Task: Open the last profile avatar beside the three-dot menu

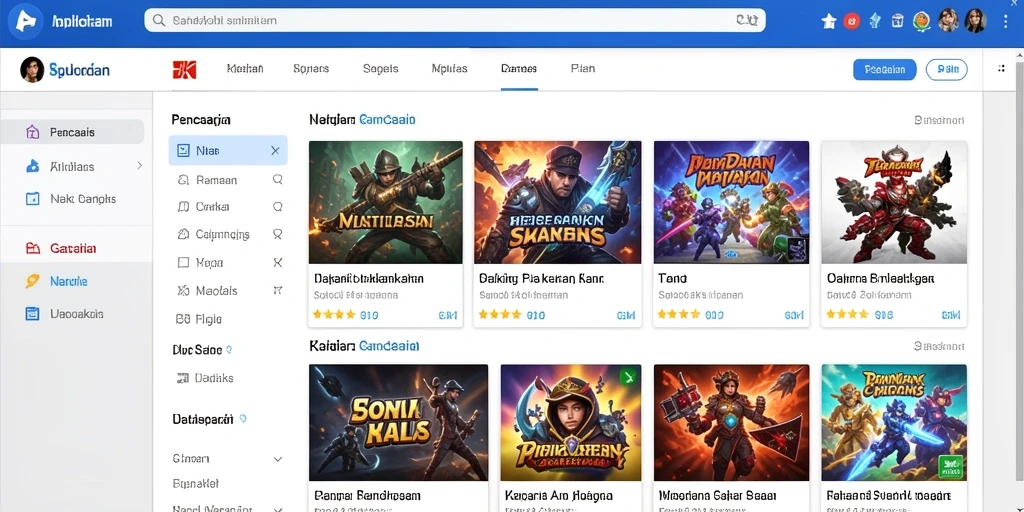Action: tap(974, 21)
